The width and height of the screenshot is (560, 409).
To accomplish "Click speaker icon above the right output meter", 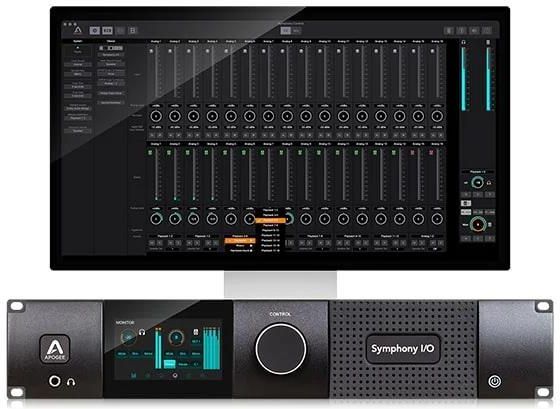I will [488, 42].
